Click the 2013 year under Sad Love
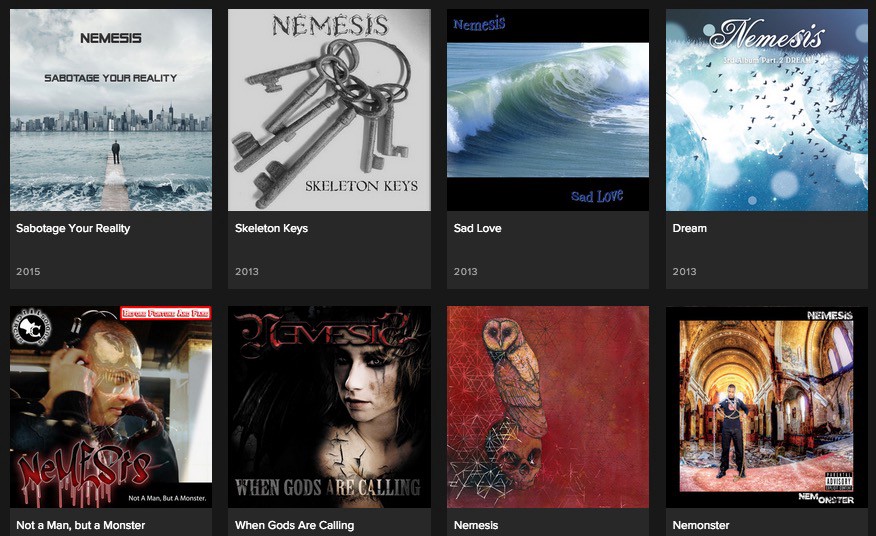Image resolution: width=876 pixels, height=536 pixels. [x=465, y=272]
